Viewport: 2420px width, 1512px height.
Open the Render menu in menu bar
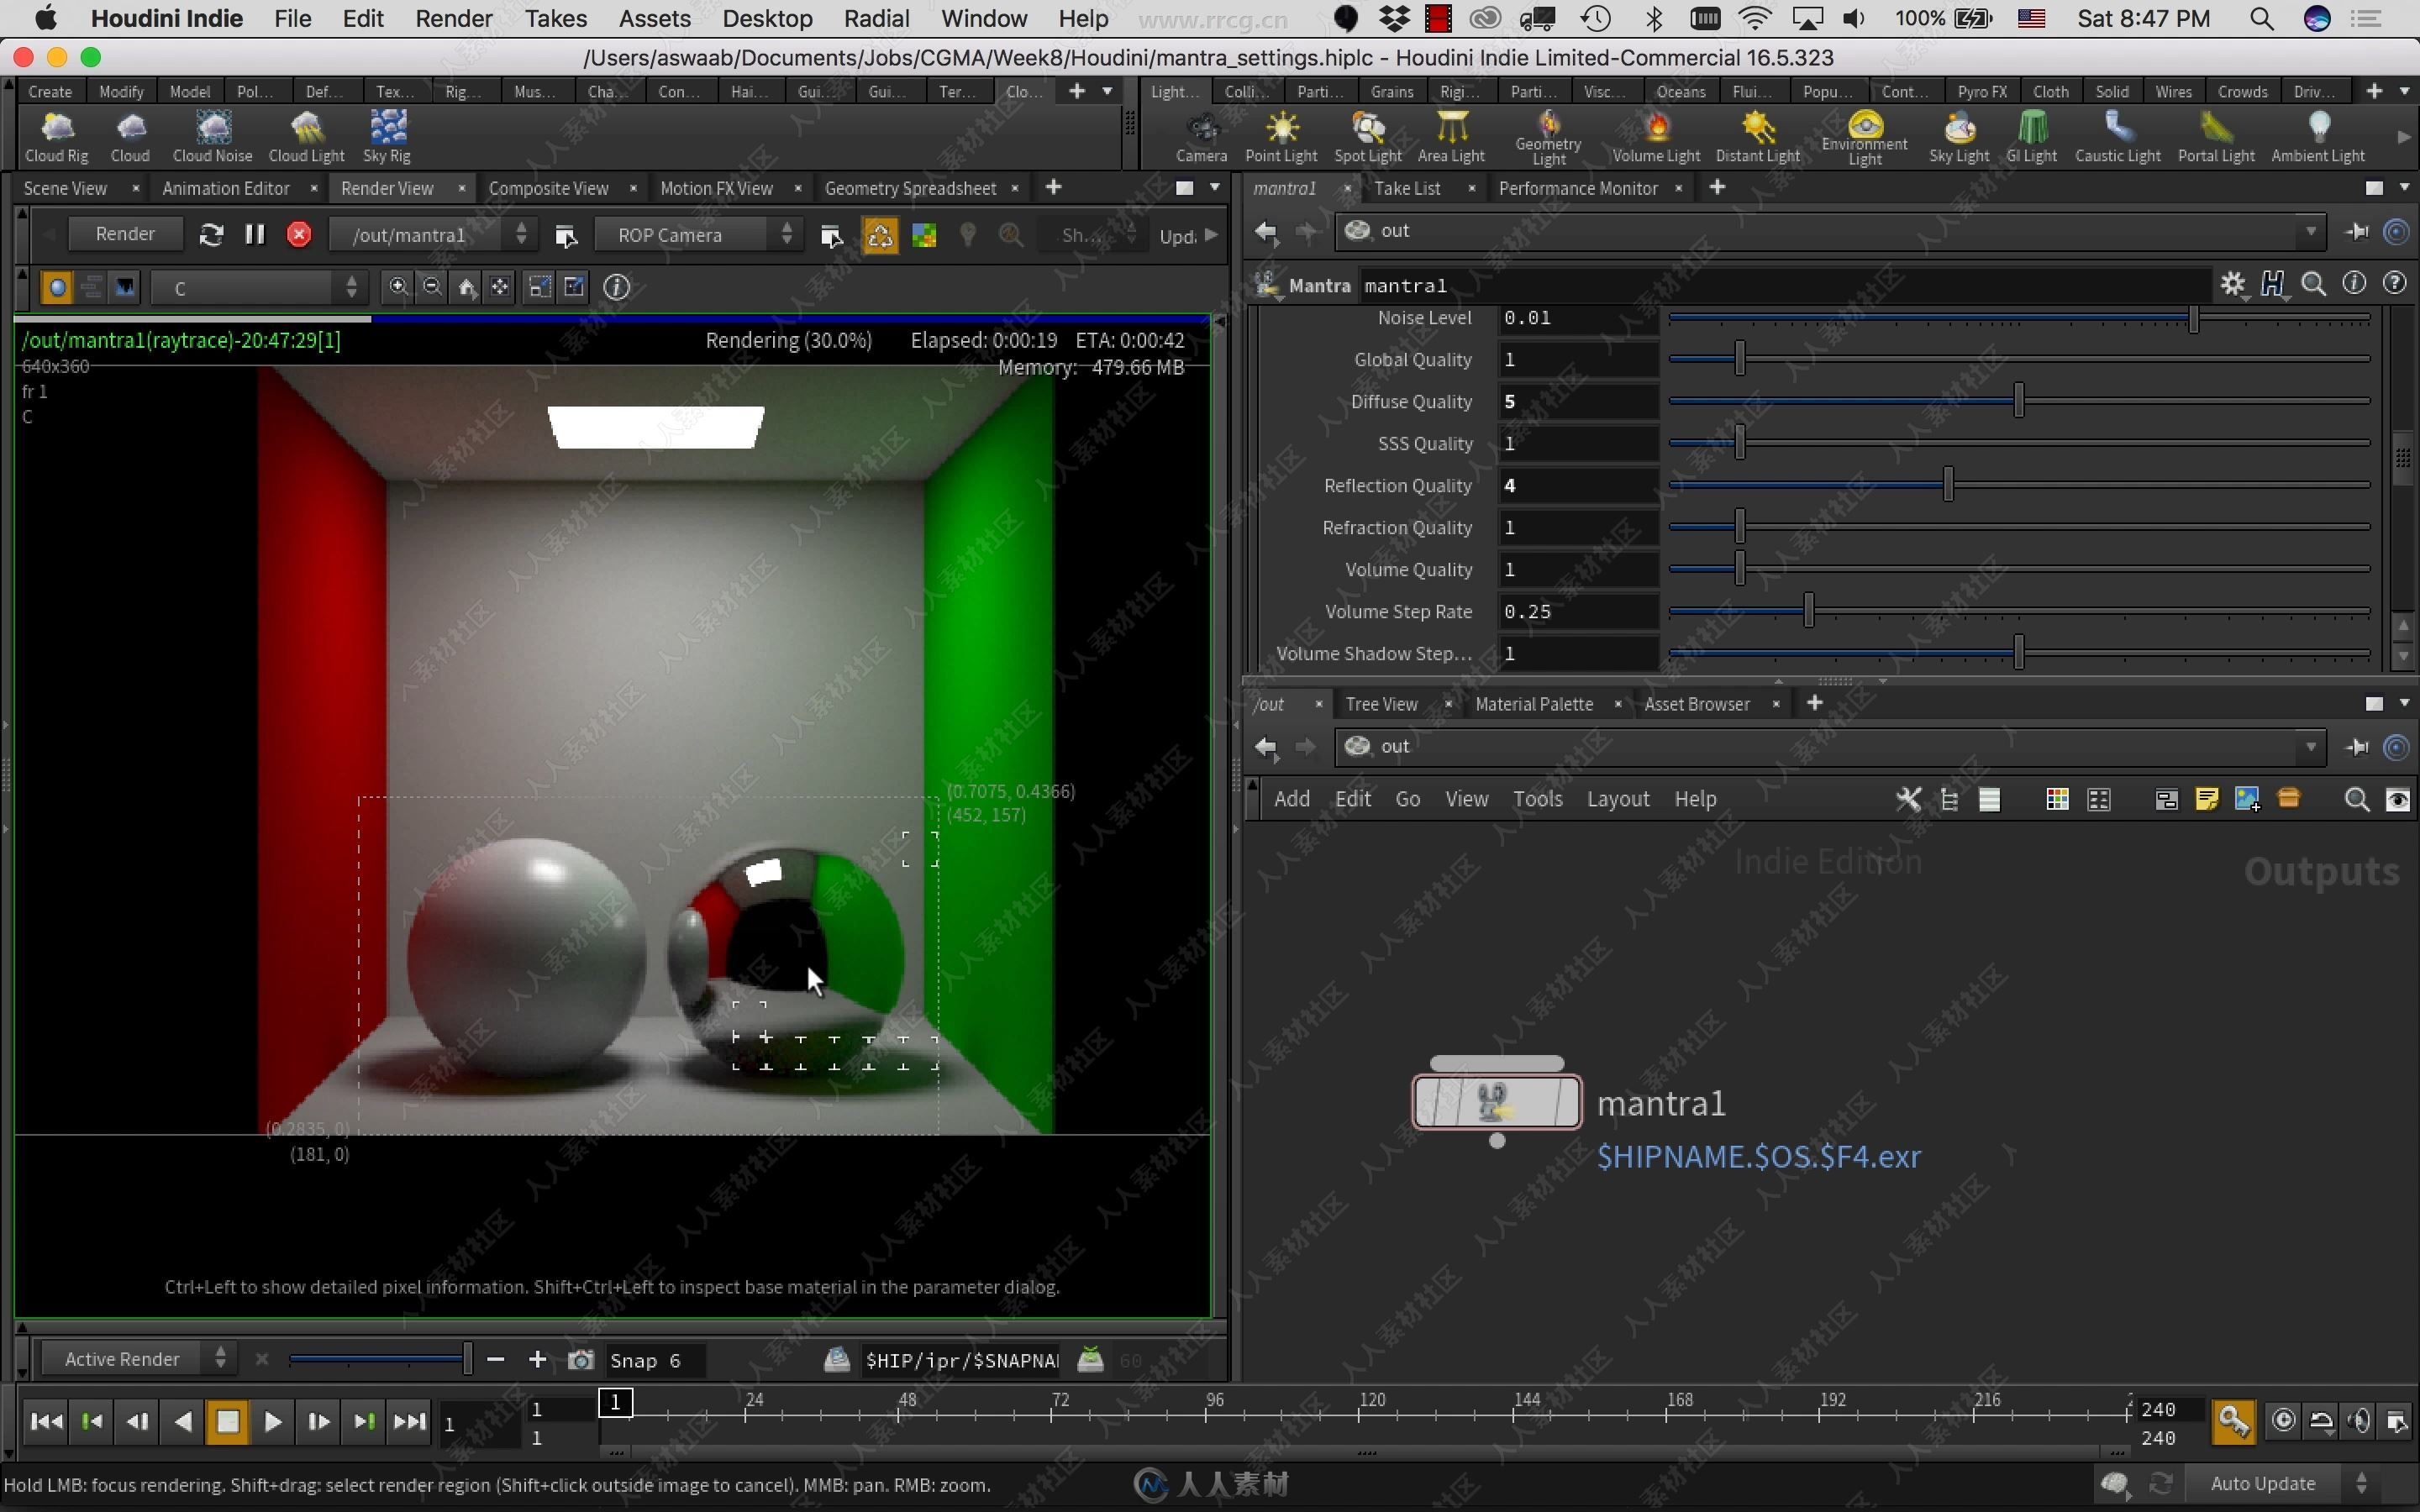pyautogui.click(x=455, y=19)
